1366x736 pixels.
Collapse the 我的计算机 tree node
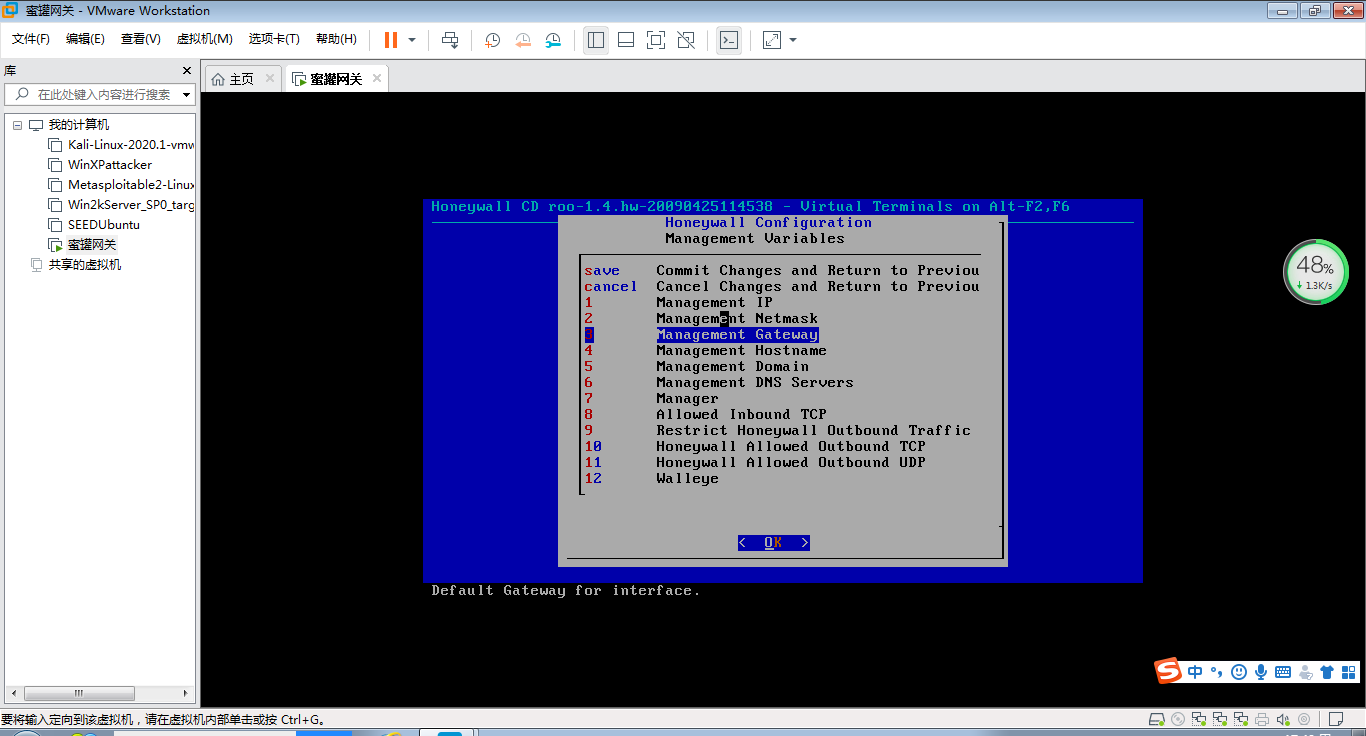click(x=17, y=125)
